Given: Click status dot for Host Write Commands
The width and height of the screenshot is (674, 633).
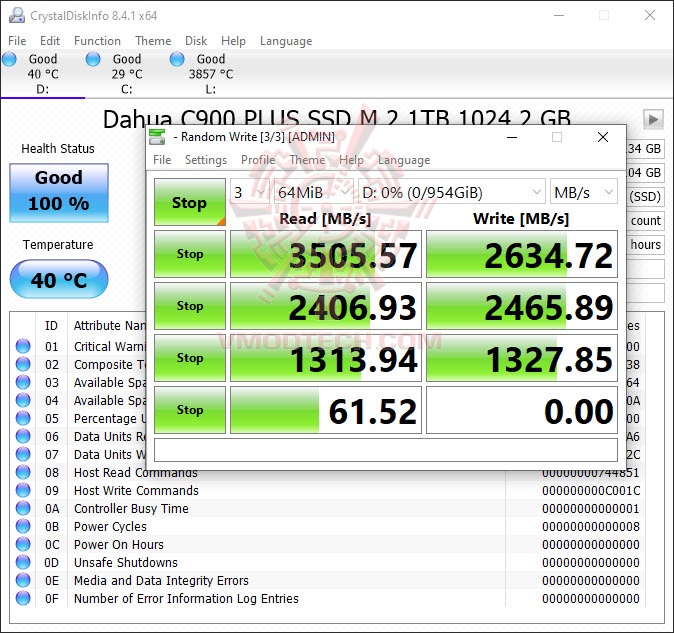Looking at the screenshot, I should point(23,490).
